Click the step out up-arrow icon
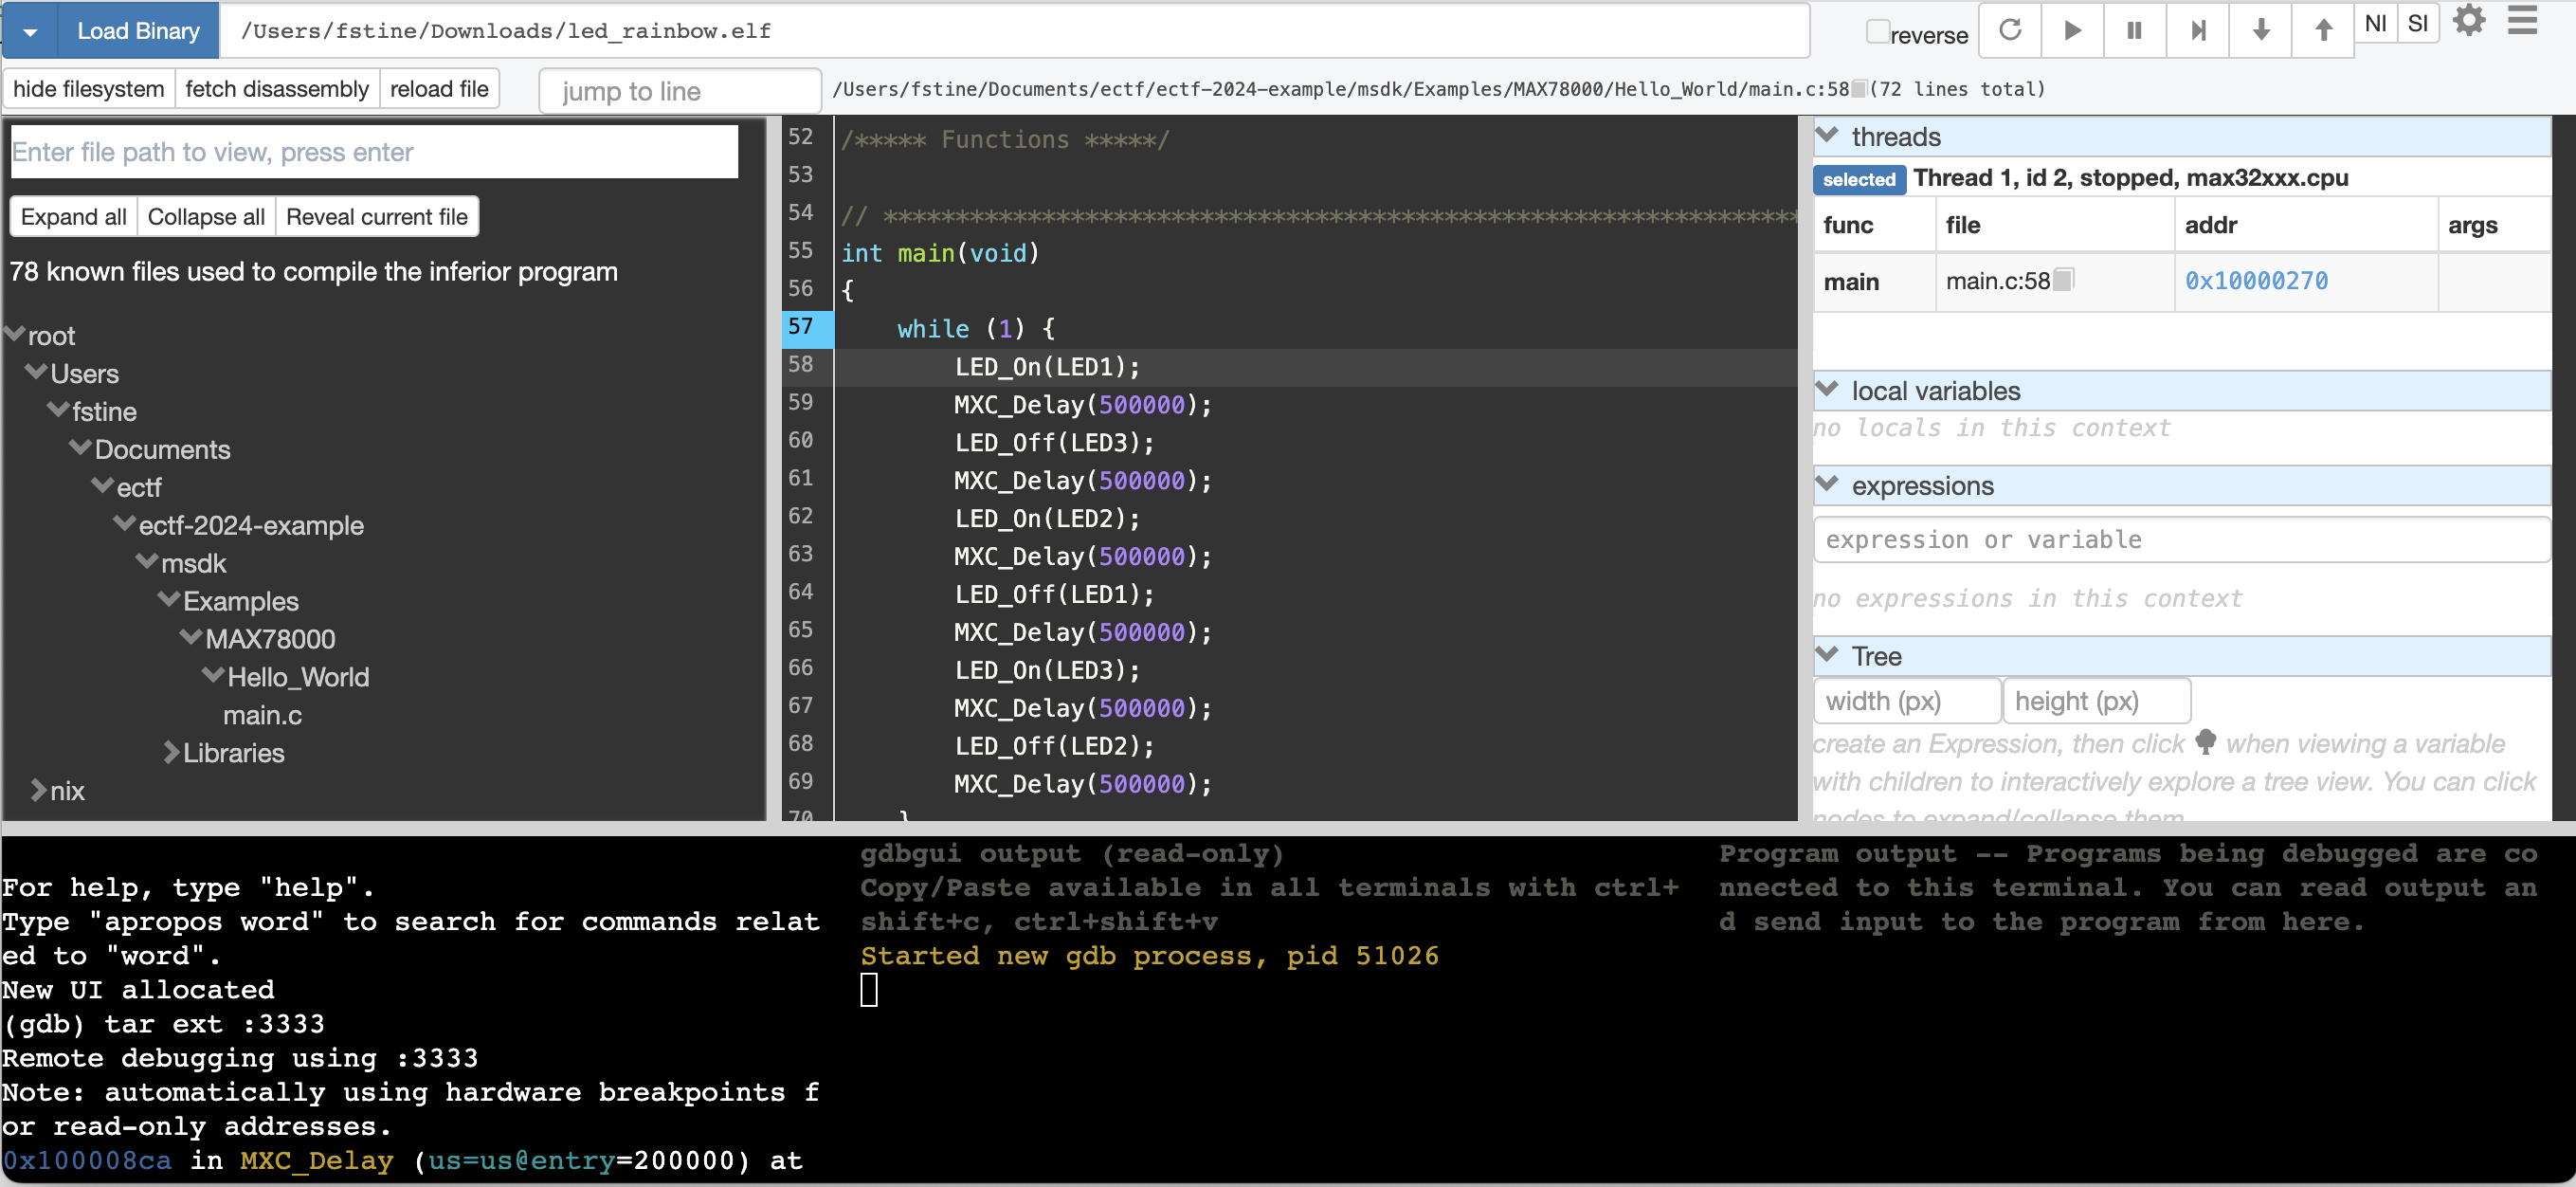The height and width of the screenshot is (1187, 2576). (2323, 30)
